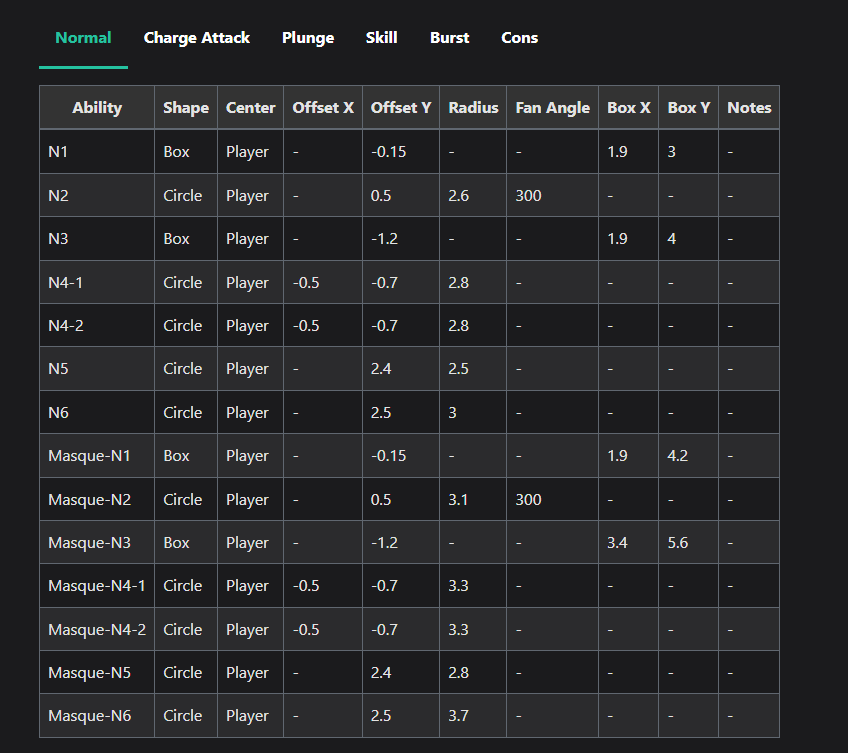Click the Ability column header
This screenshot has width=848, height=753.
(x=97, y=108)
